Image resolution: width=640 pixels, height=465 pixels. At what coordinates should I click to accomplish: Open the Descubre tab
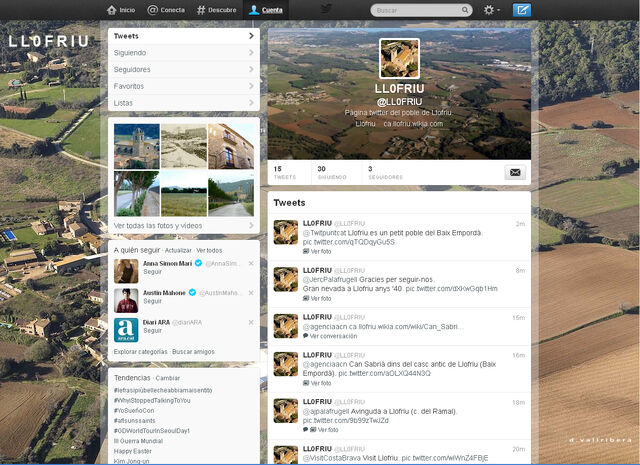point(216,10)
